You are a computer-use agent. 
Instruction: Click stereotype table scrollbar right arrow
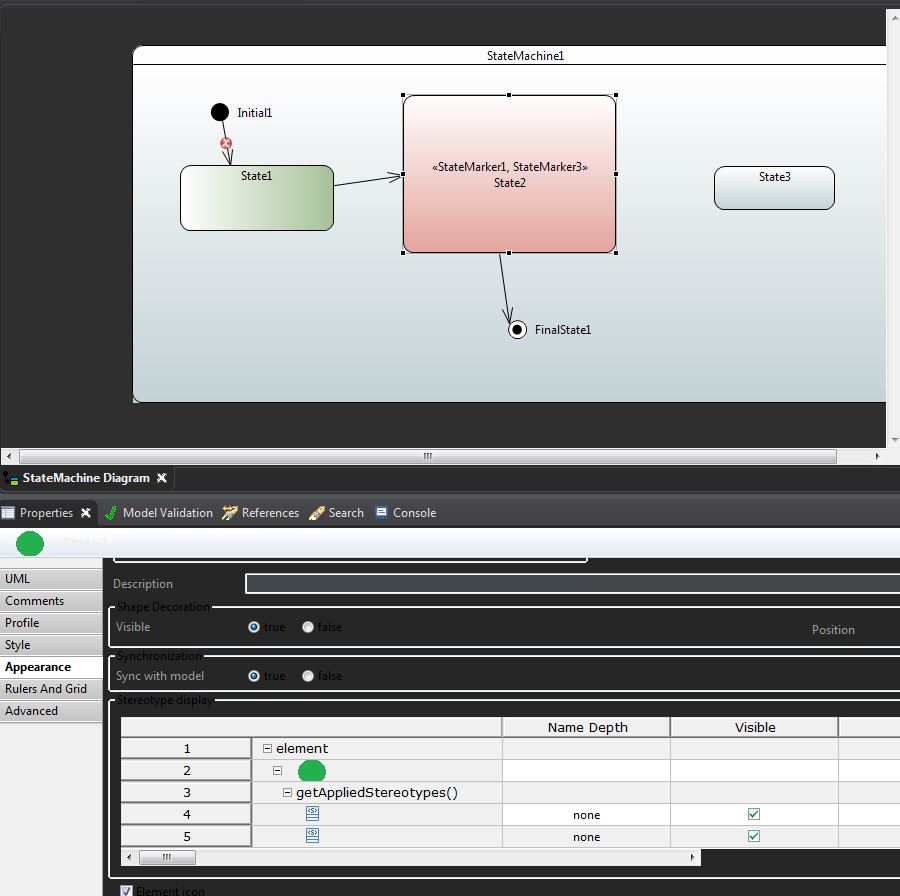pos(692,857)
